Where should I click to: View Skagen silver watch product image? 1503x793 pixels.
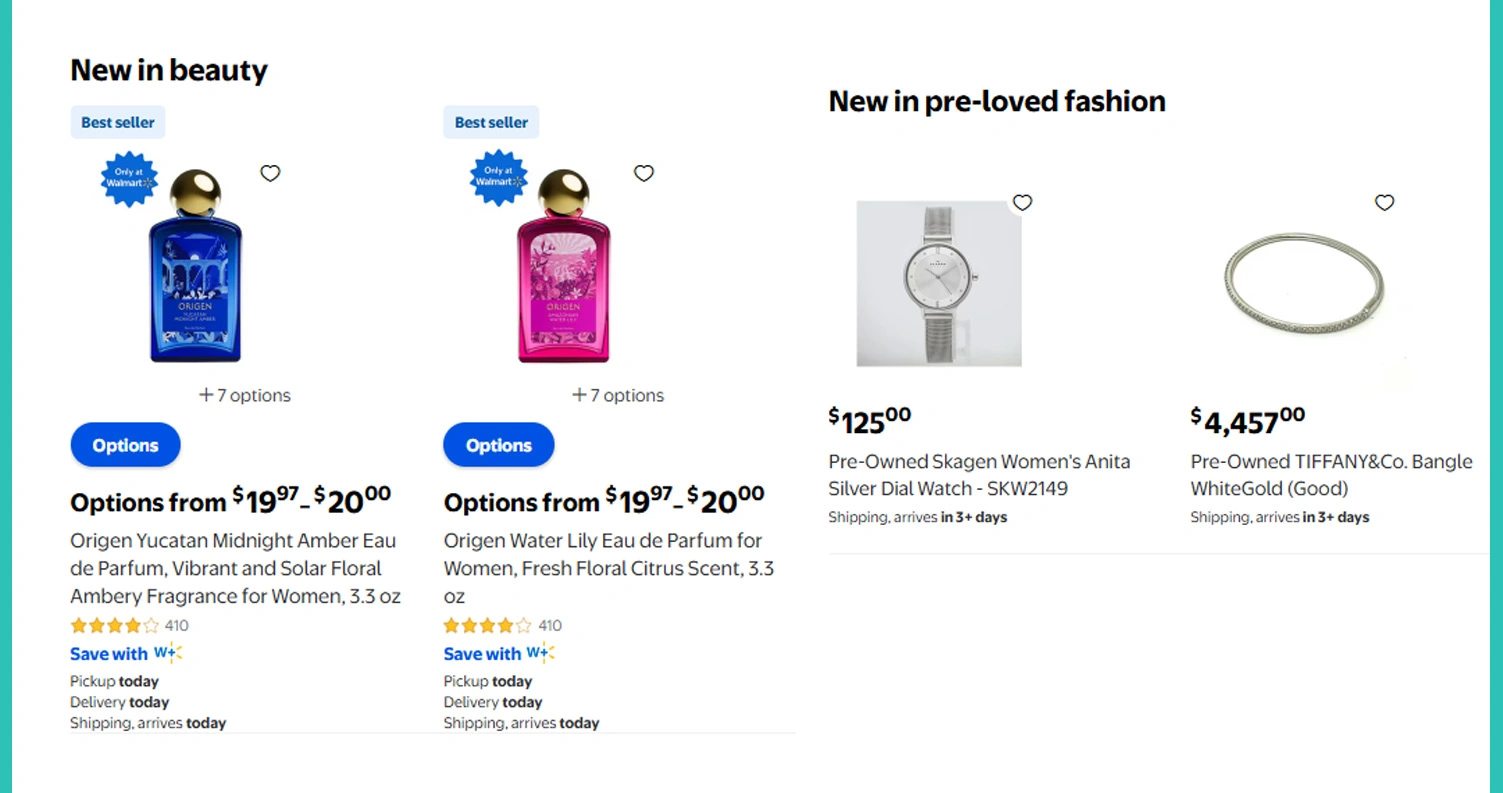point(939,284)
